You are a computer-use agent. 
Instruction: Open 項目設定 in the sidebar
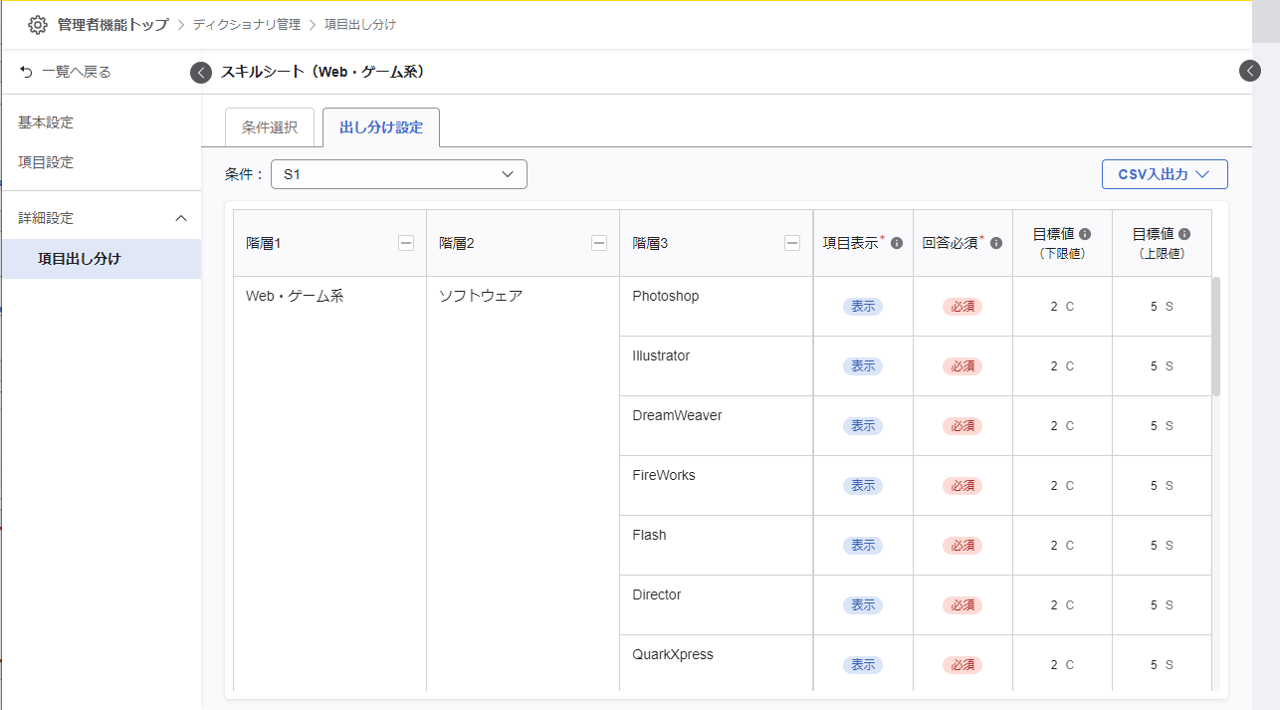[46, 162]
